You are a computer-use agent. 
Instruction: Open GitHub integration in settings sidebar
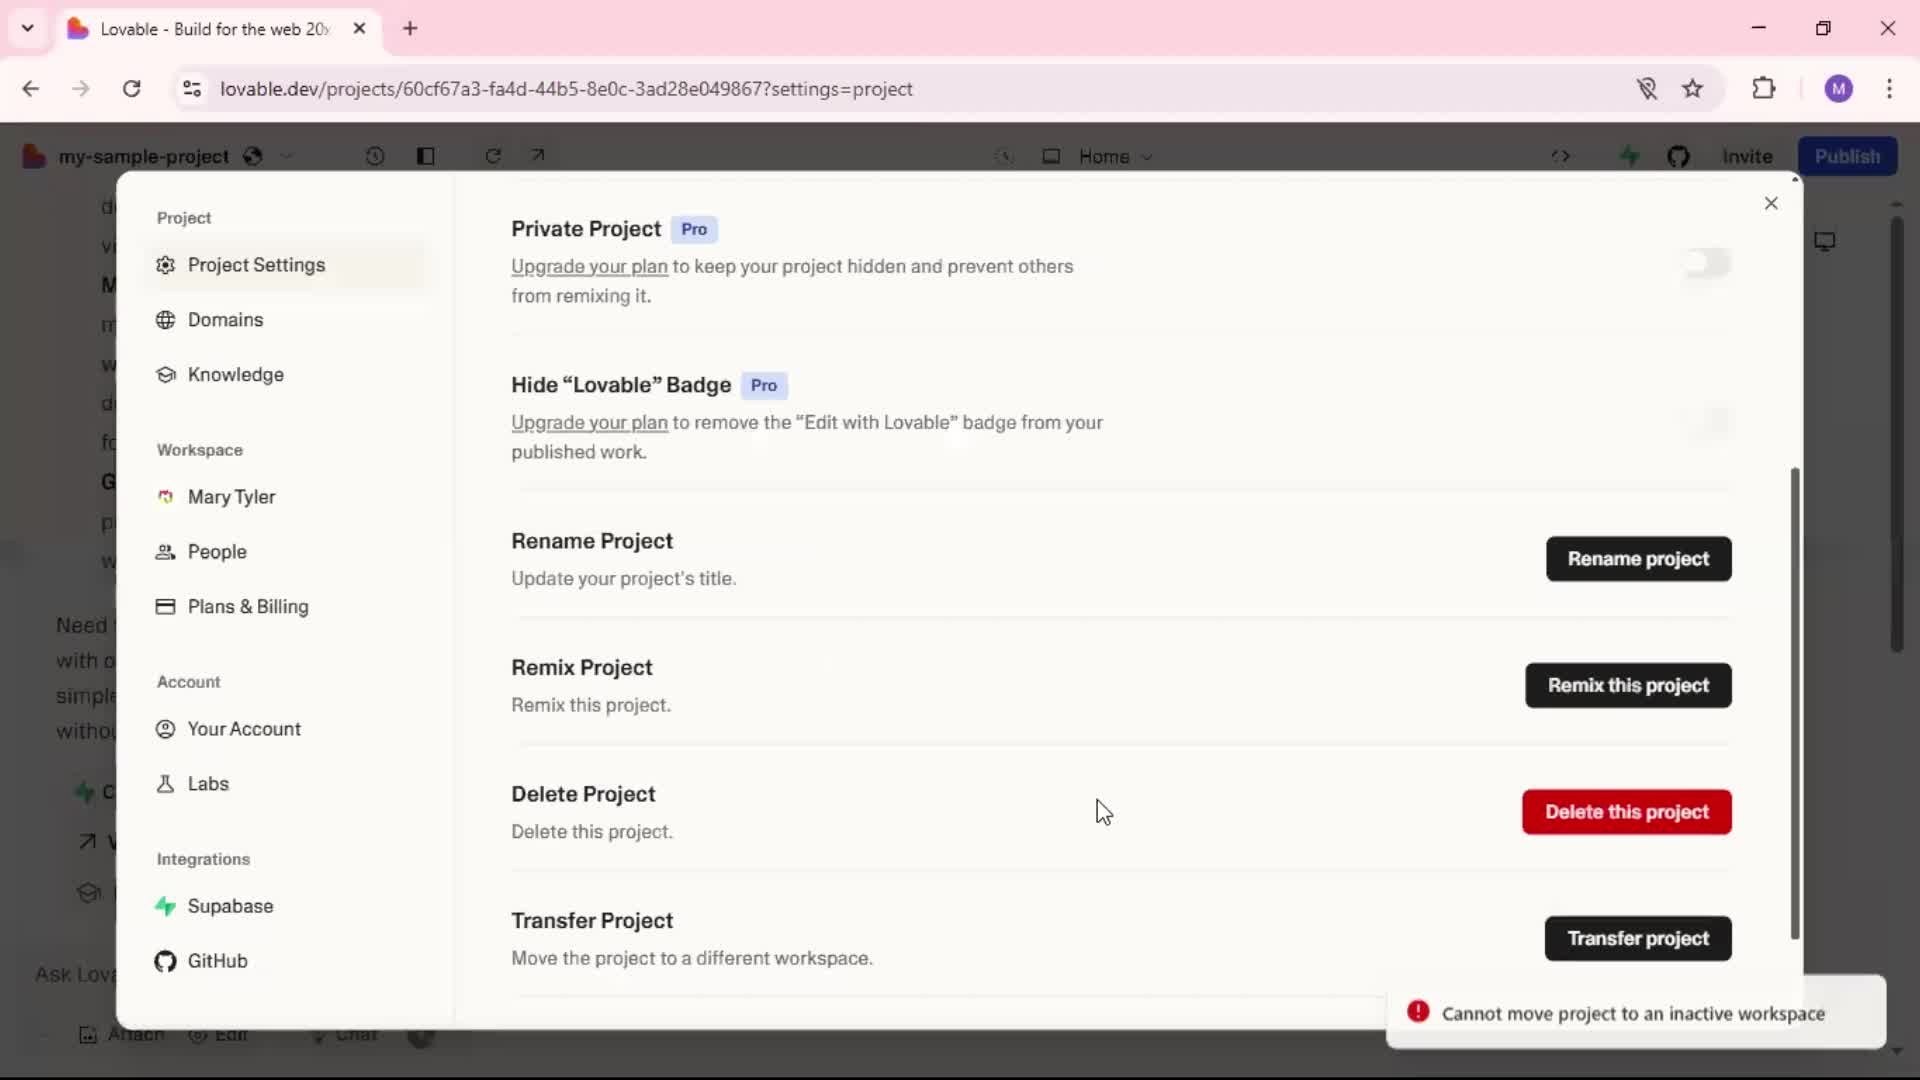(x=216, y=961)
